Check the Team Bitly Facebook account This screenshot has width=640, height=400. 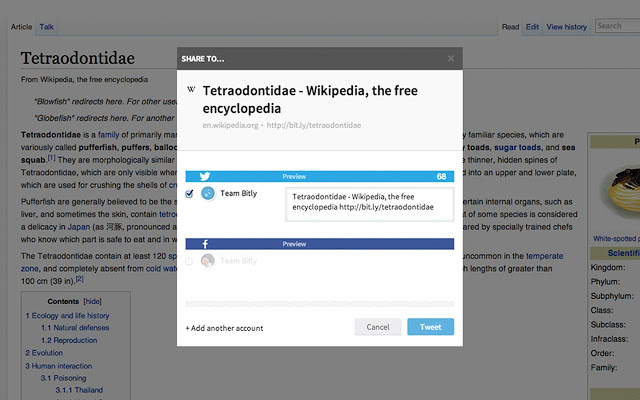pyautogui.click(x=189, y=261)
